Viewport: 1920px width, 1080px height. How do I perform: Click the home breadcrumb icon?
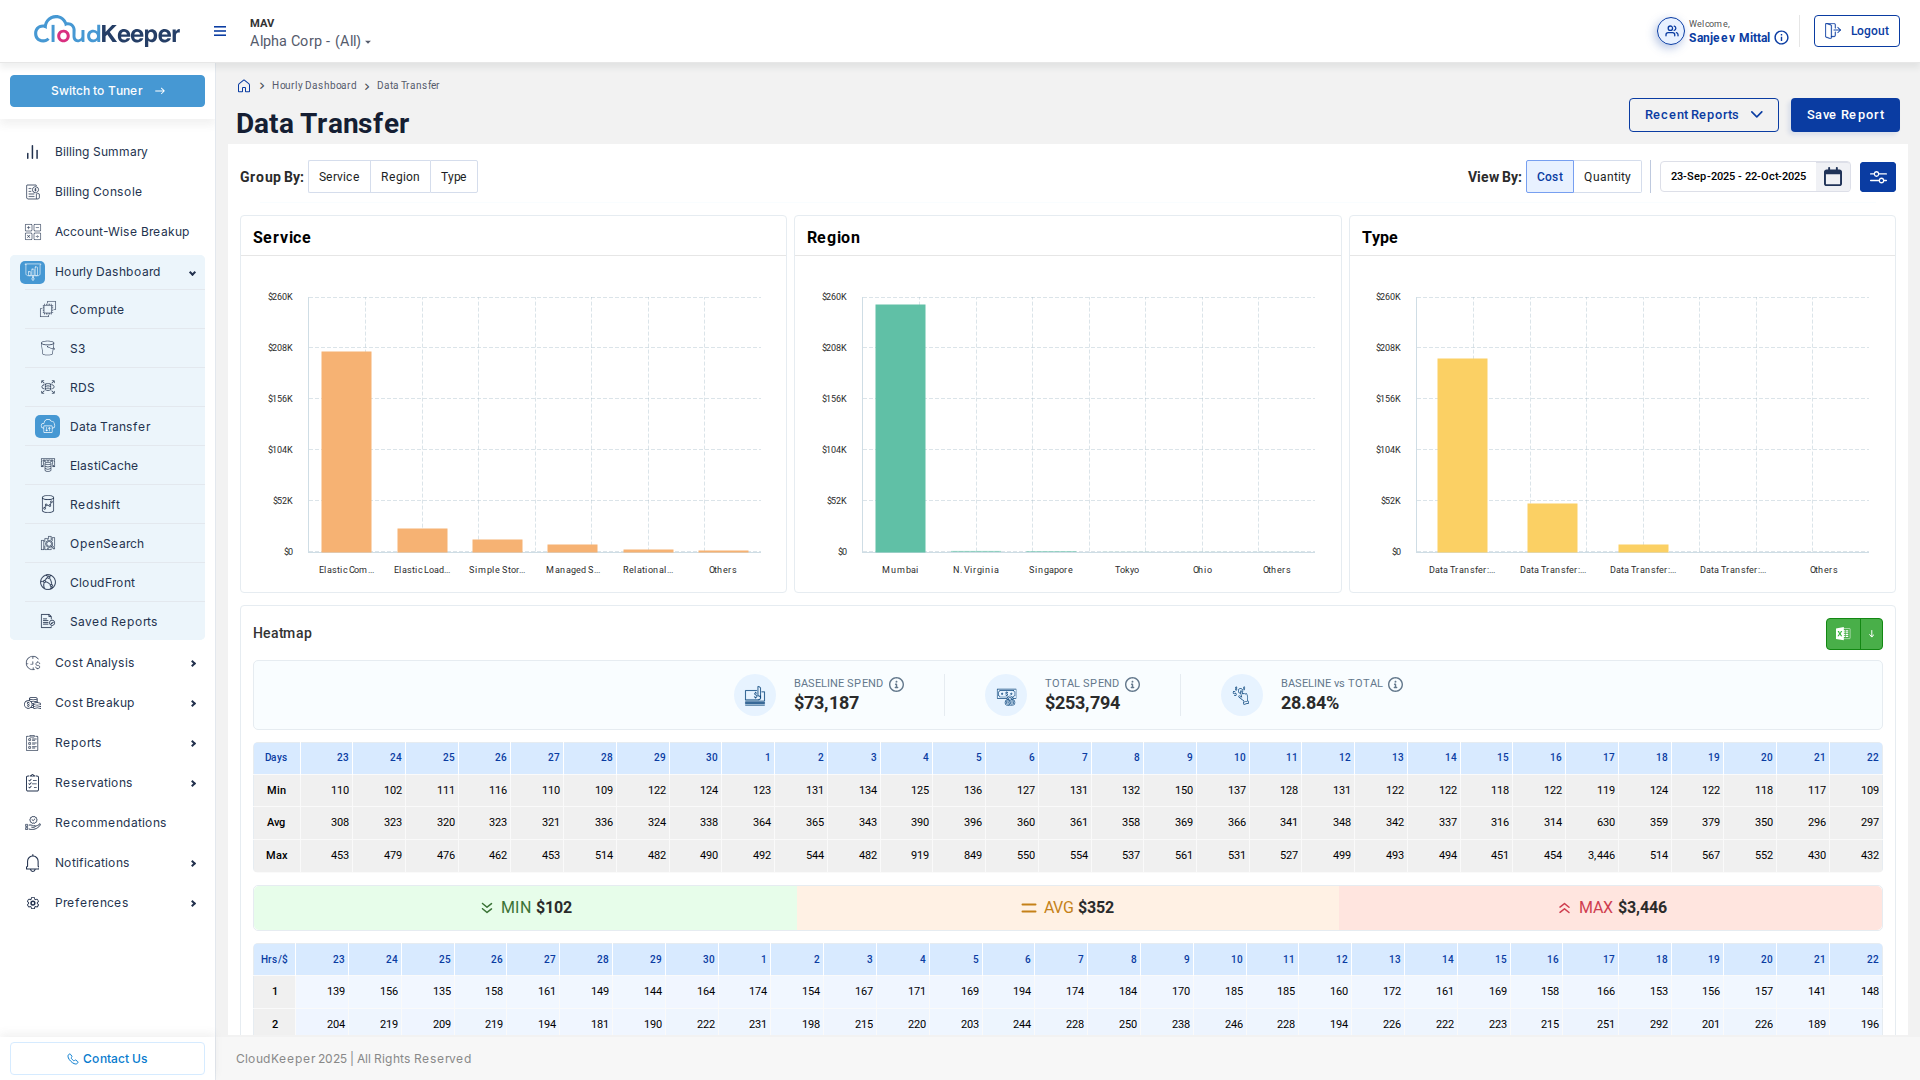pyautogui.click(x=244, y=86)
